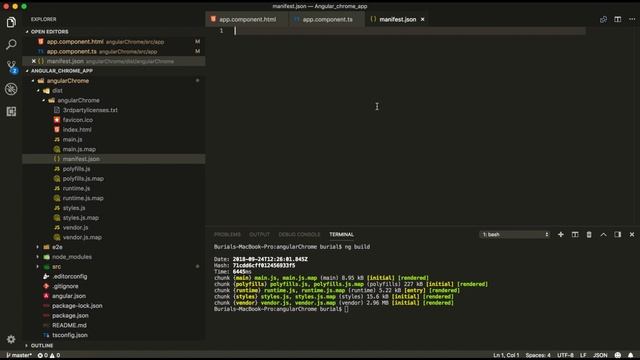Click into line 1 of editor

(x=409, y=31)
